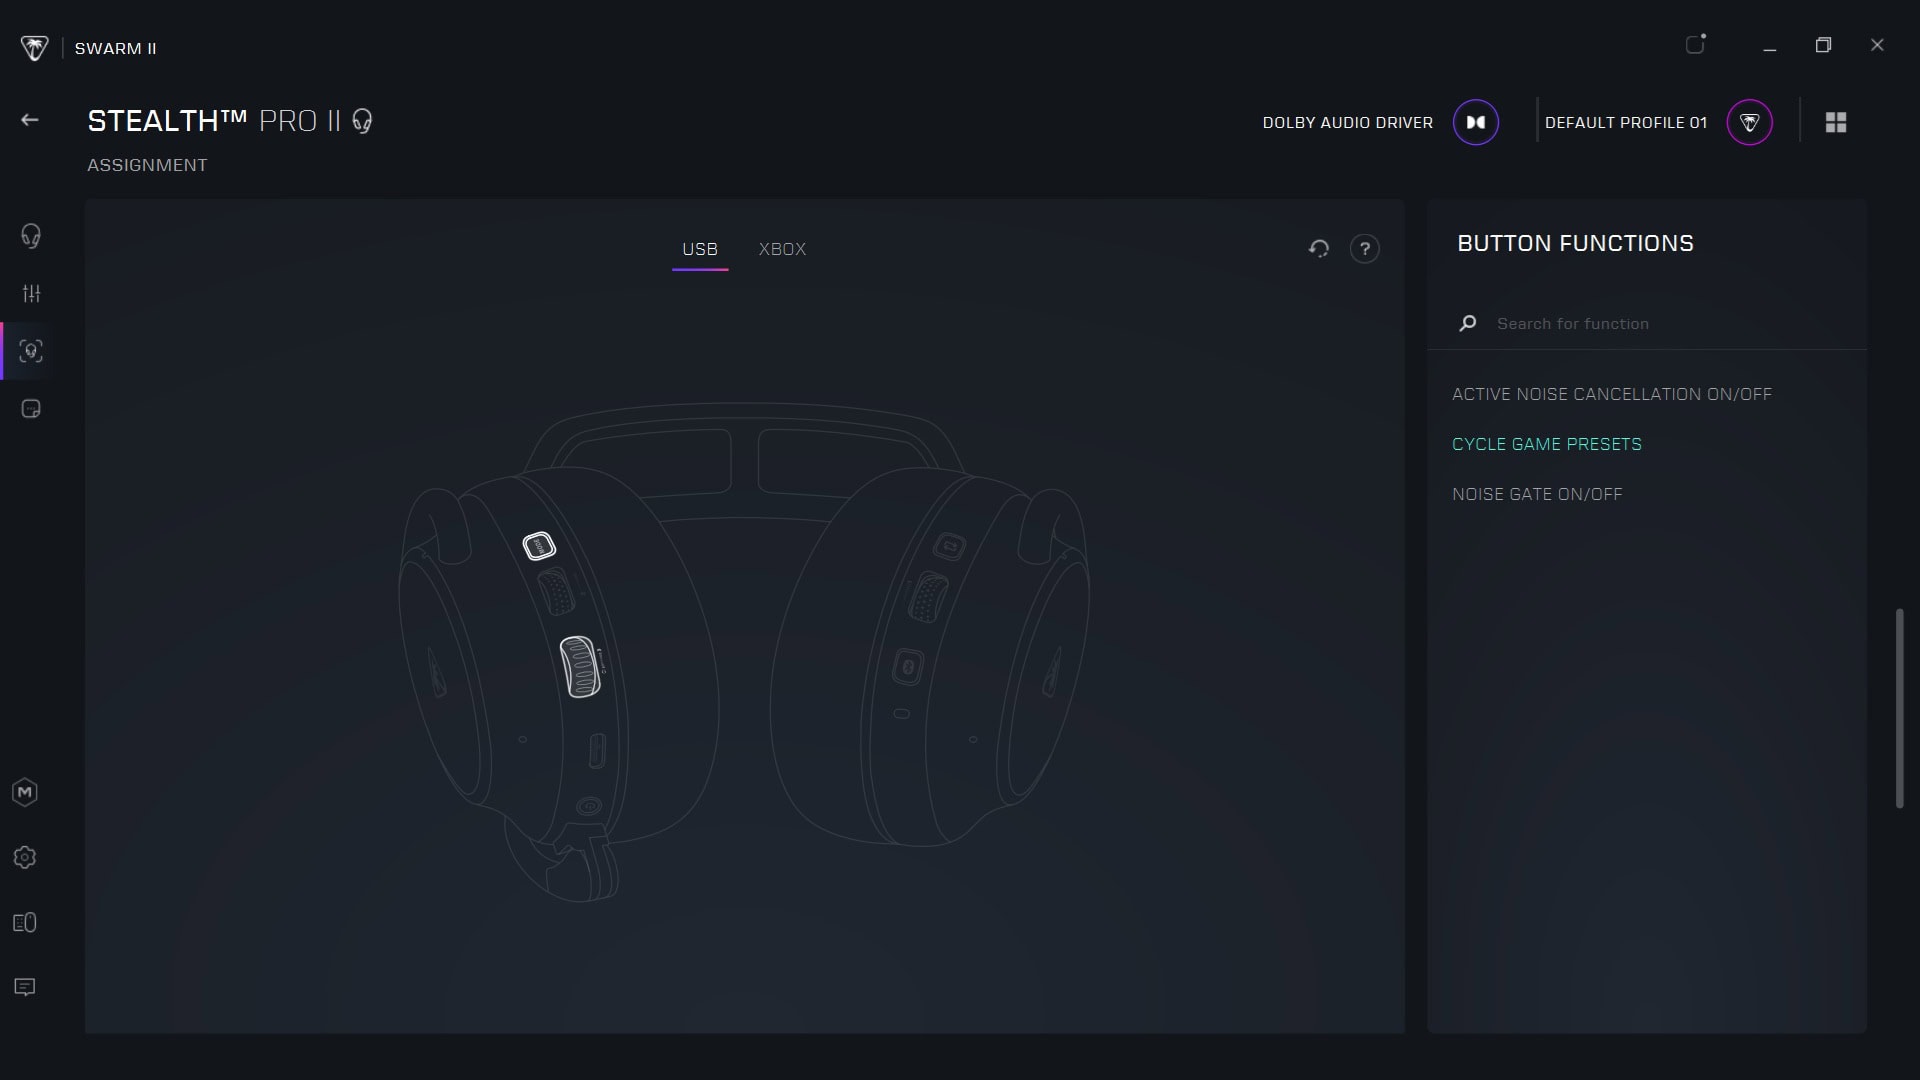Open the headset overview sidebar icon
This screenshot has width=1920, height=1080.
pyautogui.click(x=31, y=235)
